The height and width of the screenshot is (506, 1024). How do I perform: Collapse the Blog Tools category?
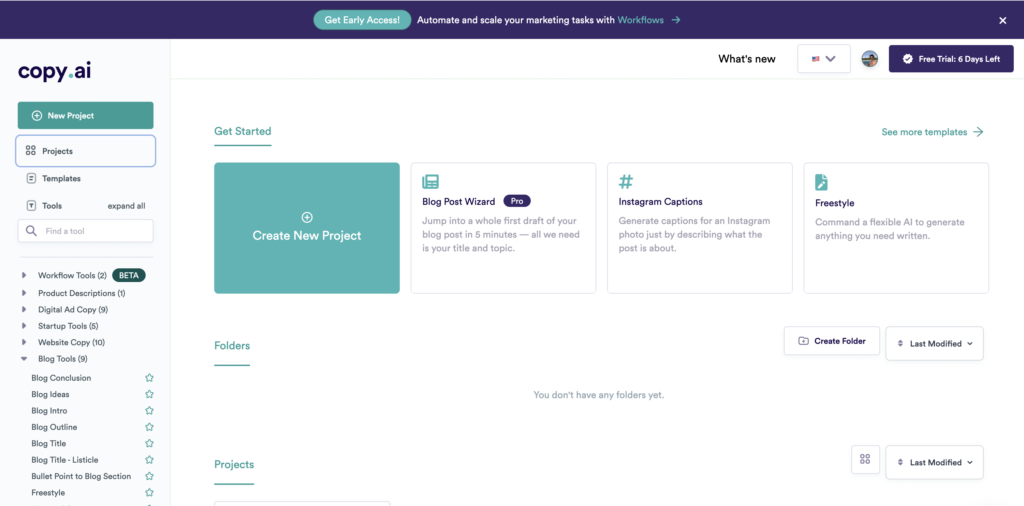[24, 359]
